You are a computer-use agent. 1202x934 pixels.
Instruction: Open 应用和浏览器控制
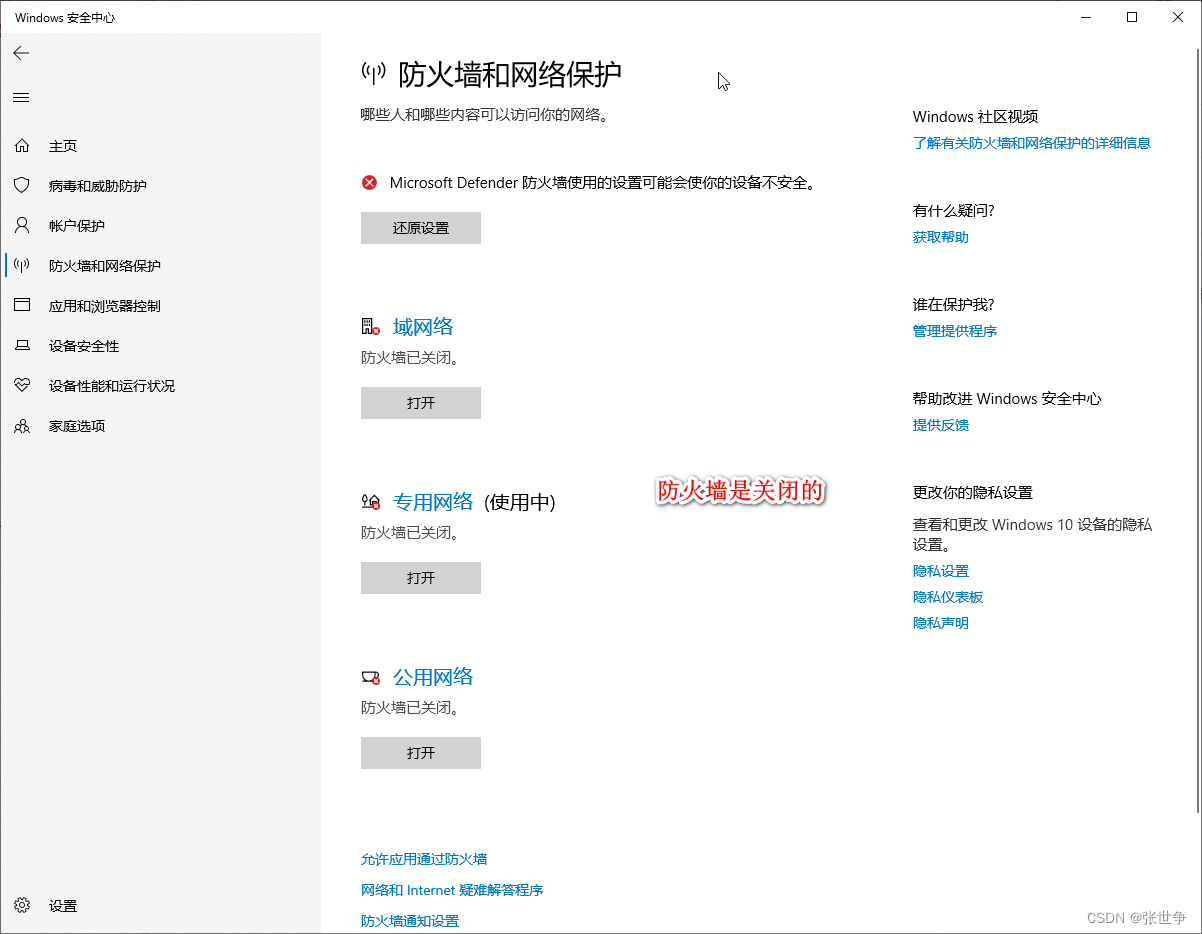pos(105,306)
